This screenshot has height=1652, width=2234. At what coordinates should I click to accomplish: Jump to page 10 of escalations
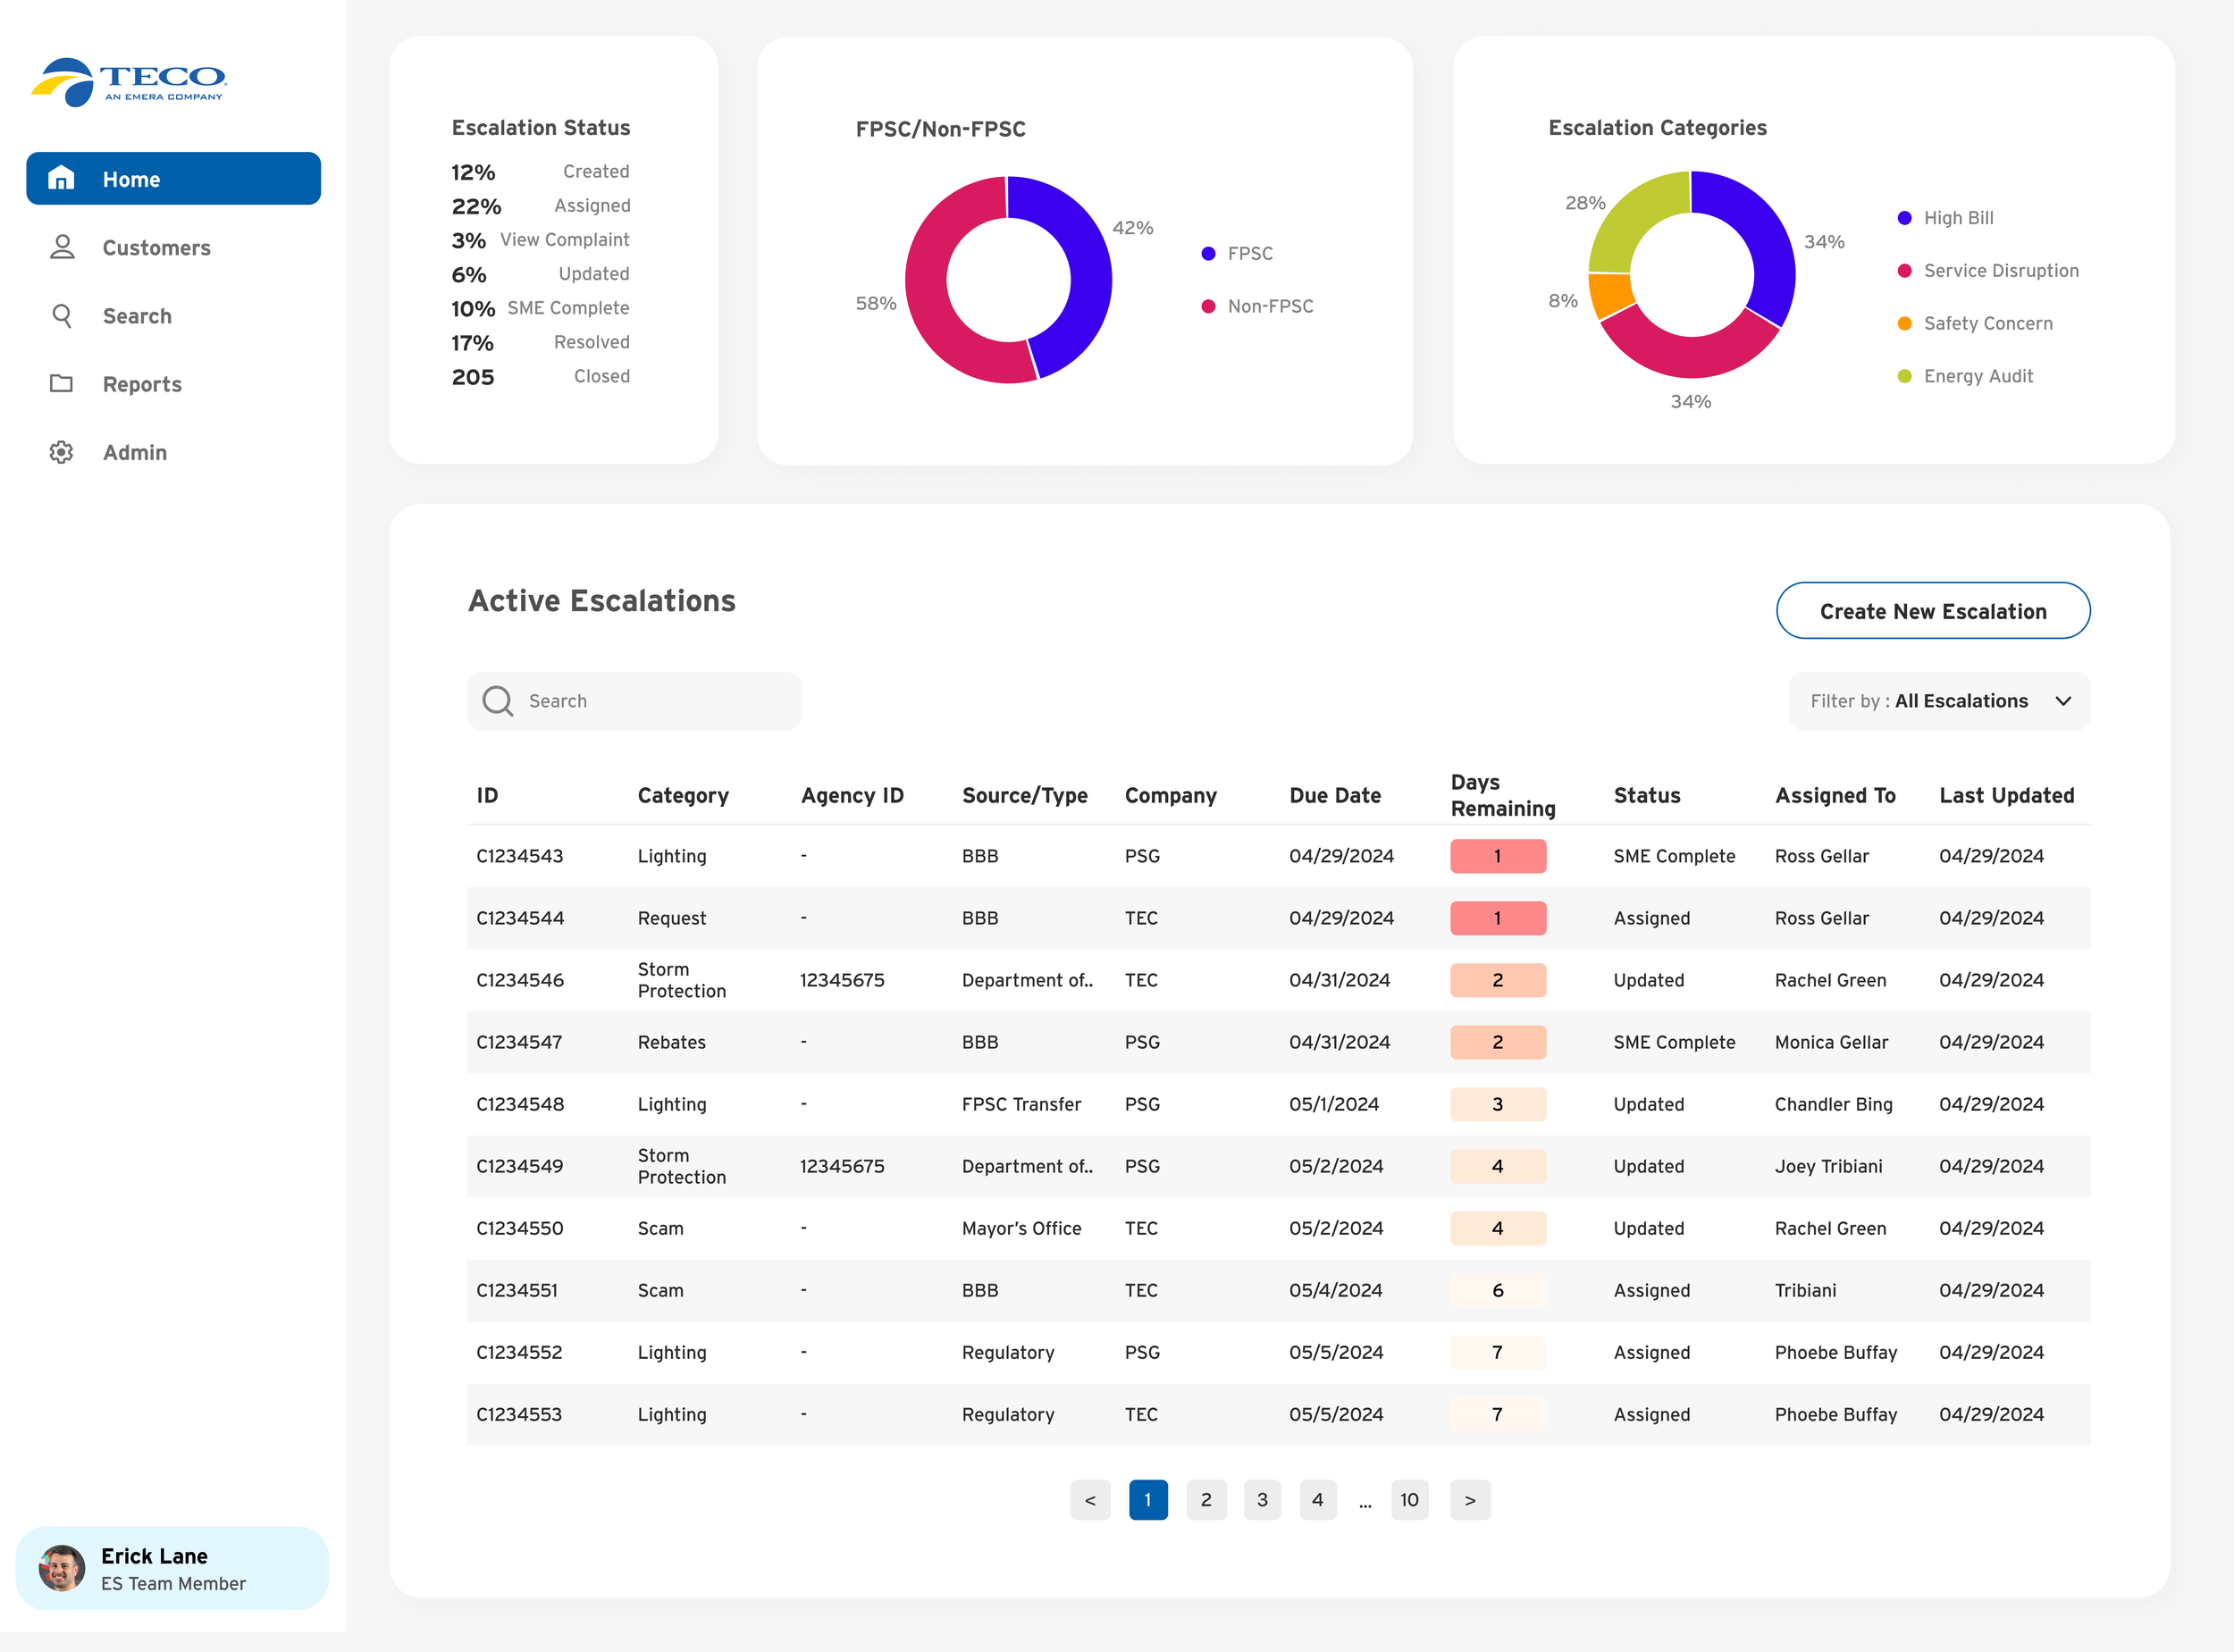(1409, 1499)
